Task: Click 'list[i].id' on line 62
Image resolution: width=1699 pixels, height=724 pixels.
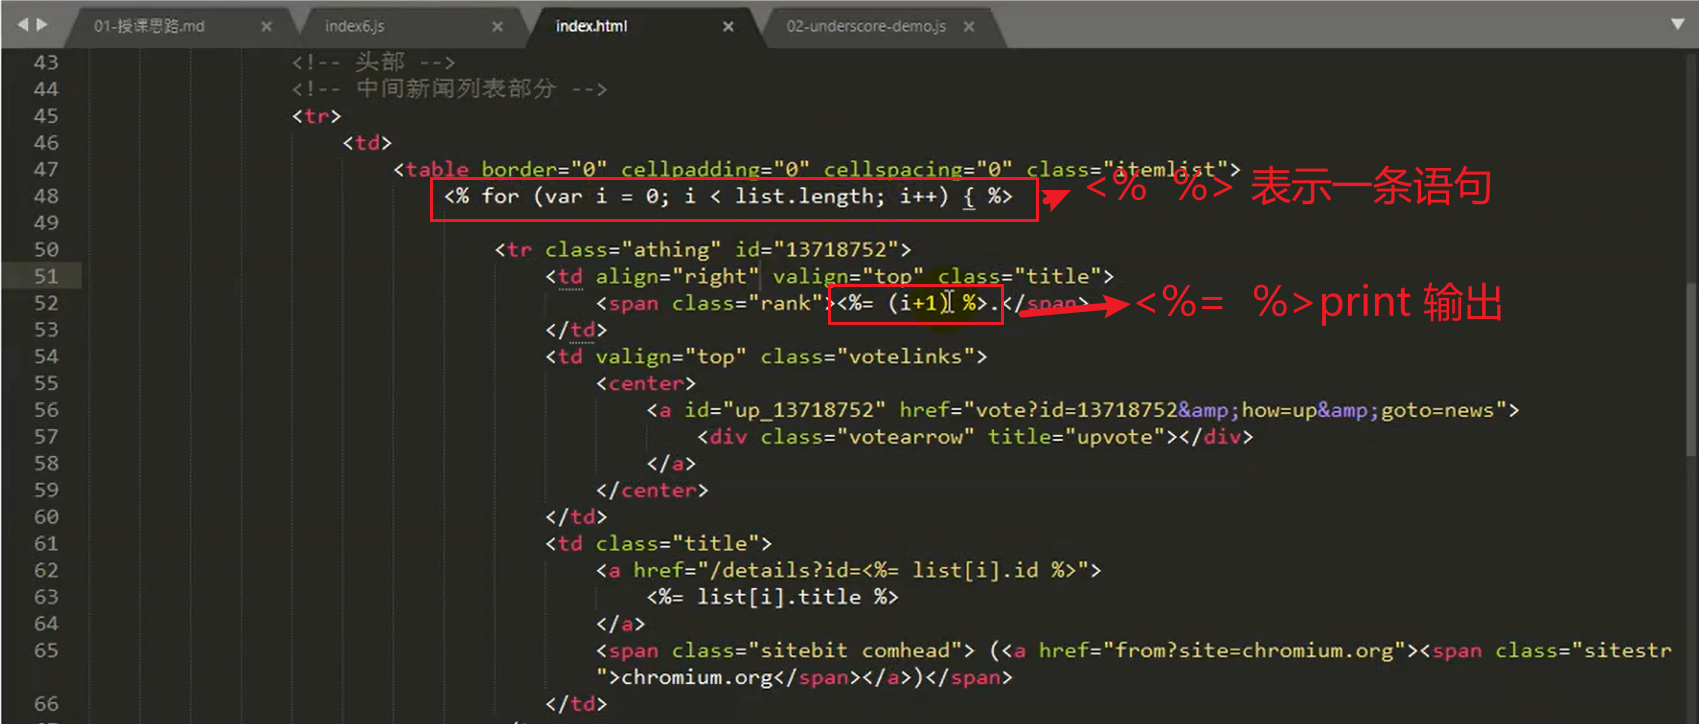Action: click(975, 570)
